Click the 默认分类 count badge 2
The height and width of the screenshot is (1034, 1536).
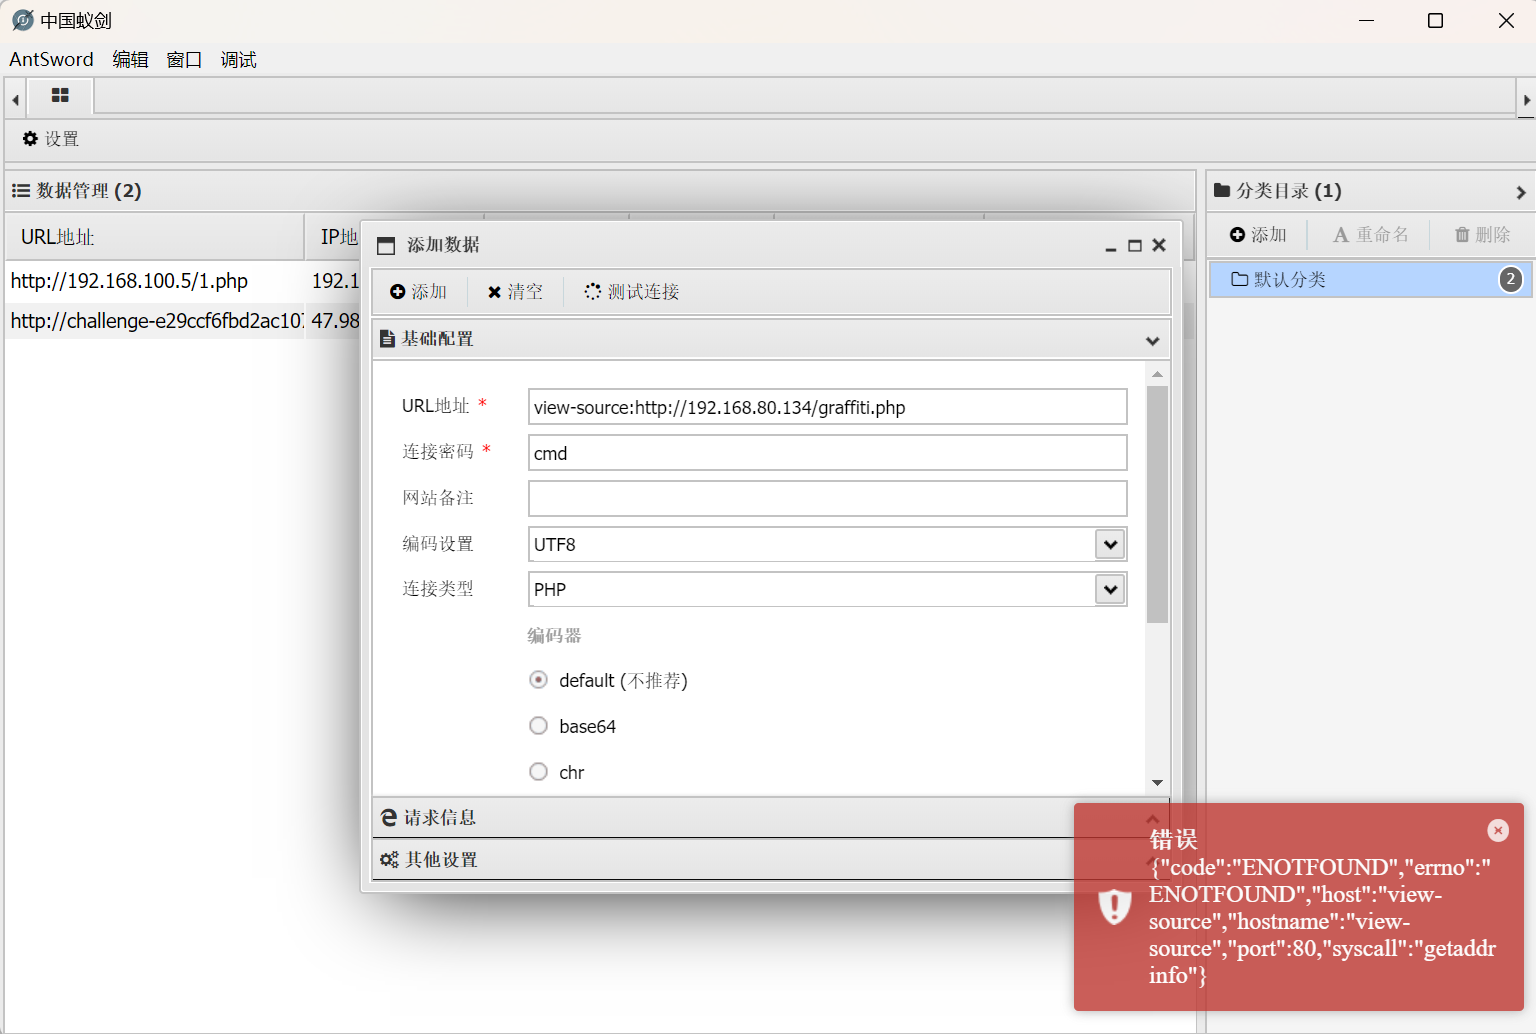1511,279
